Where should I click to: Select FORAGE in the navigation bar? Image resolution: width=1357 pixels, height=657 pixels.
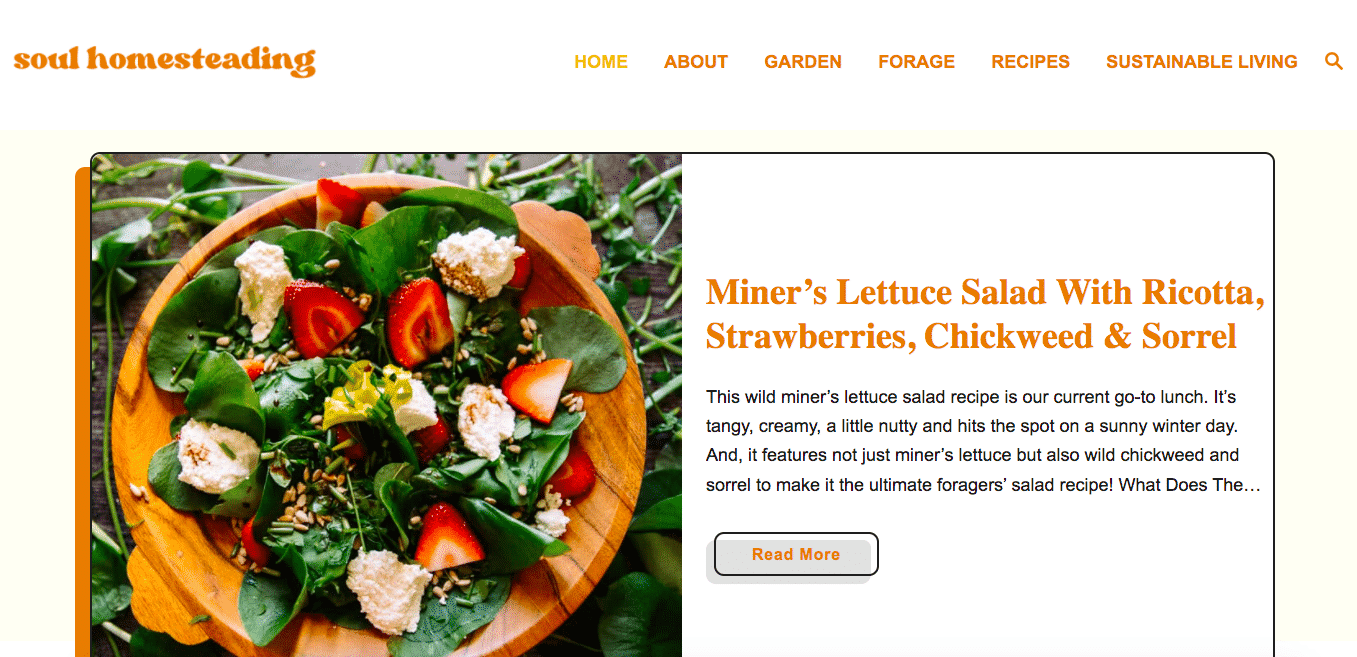coord(916,62)
